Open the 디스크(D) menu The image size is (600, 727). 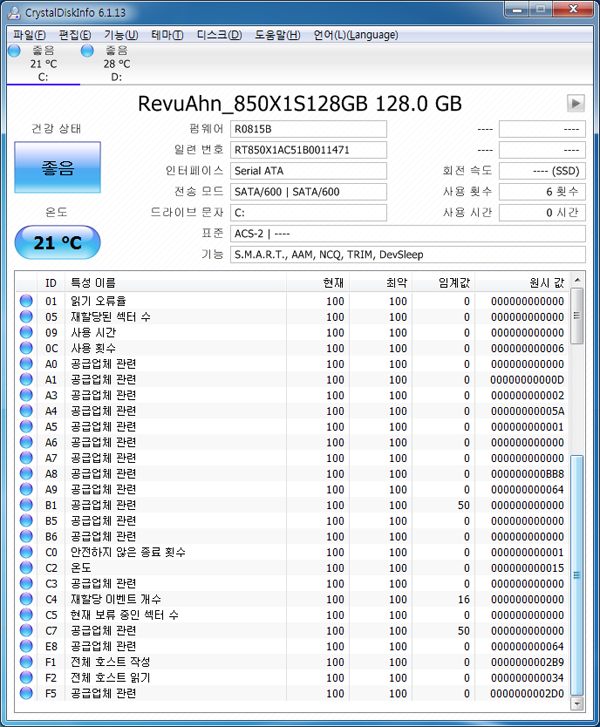click(219, 35)
